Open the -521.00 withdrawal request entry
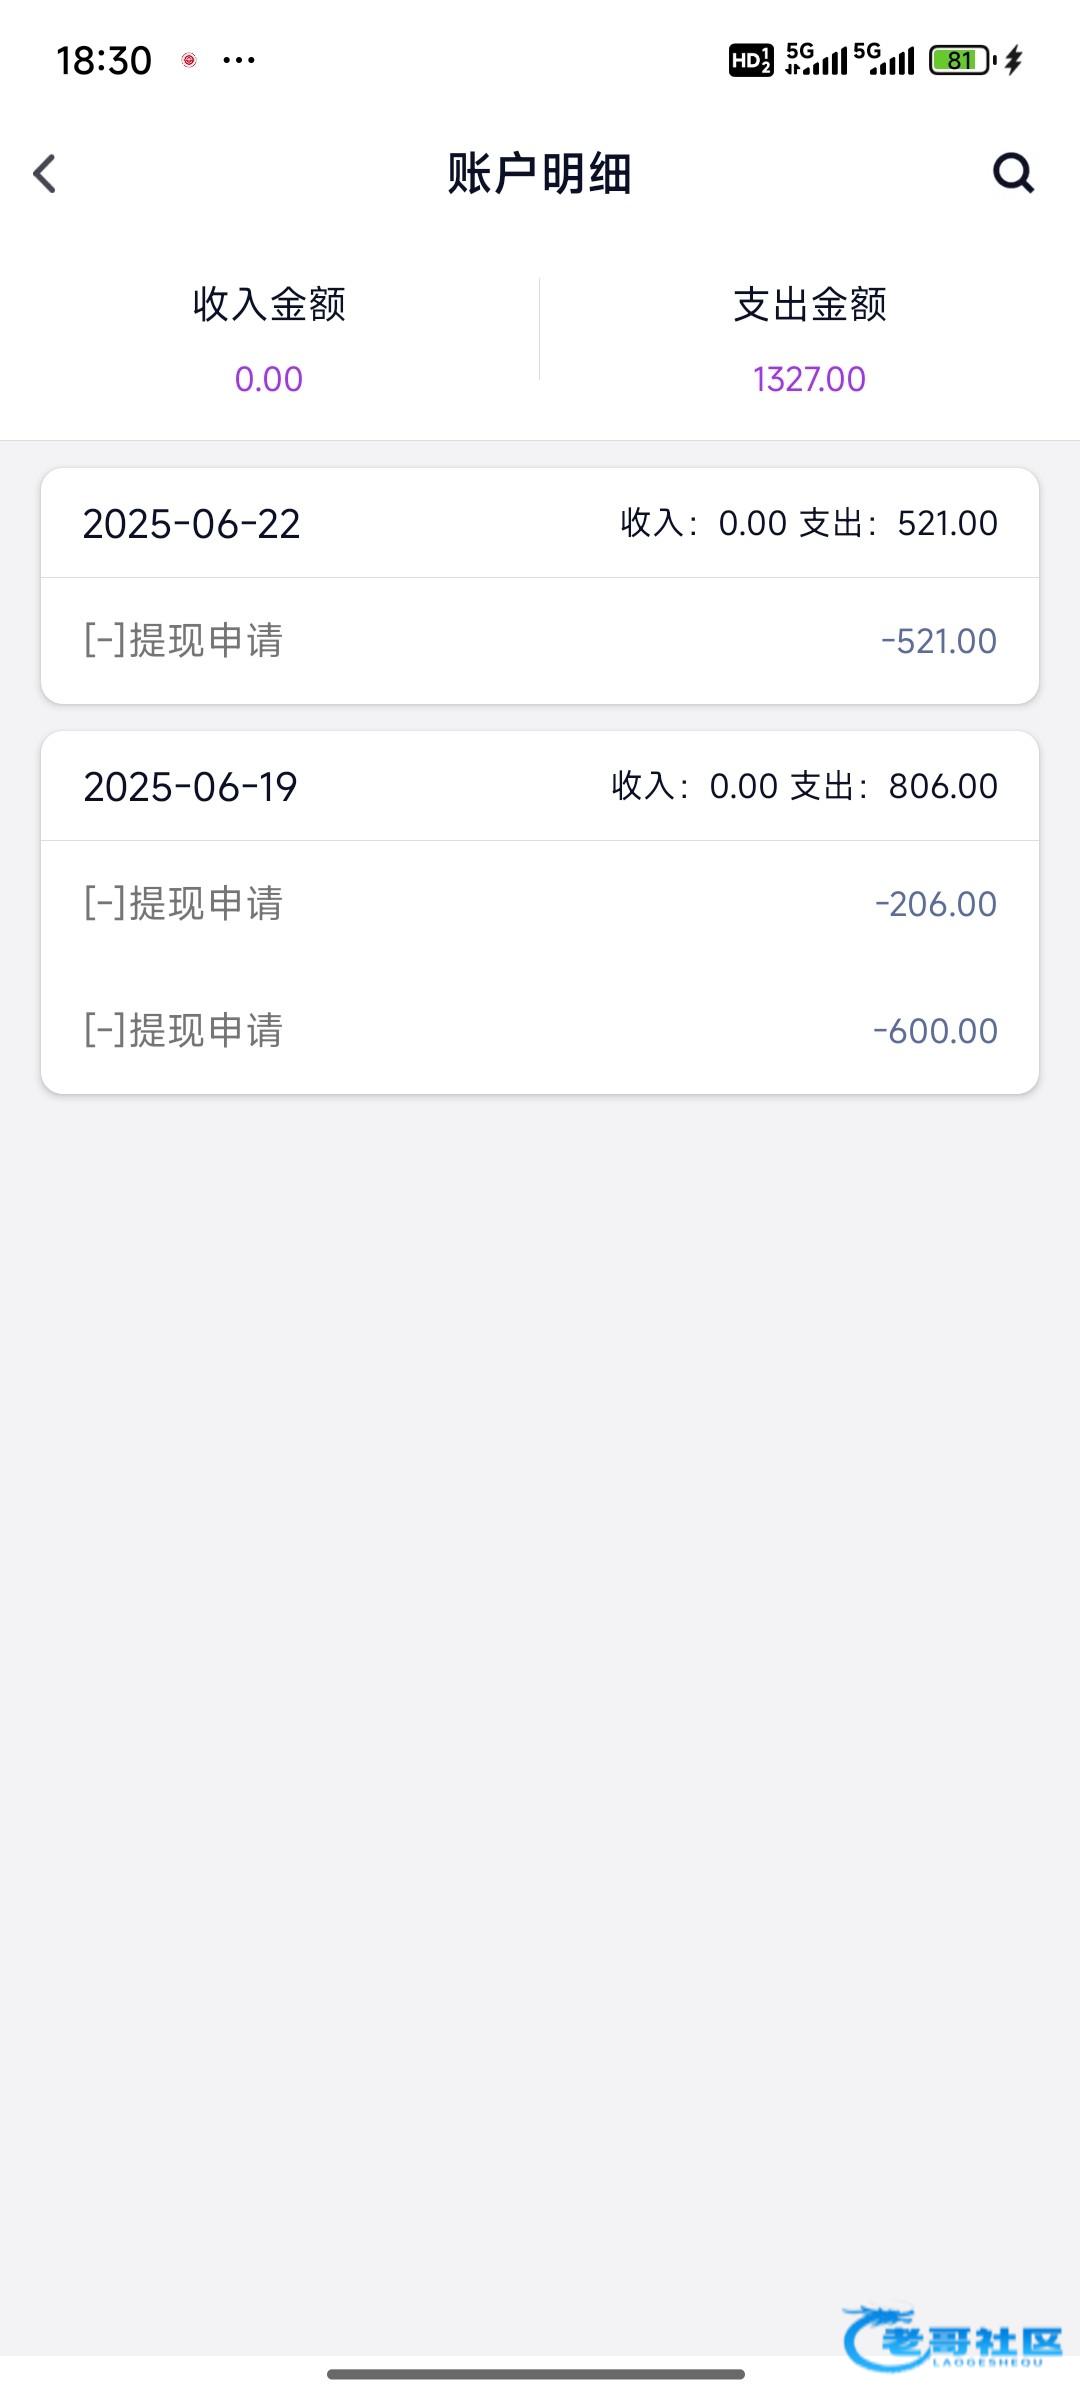 point(540,641)
